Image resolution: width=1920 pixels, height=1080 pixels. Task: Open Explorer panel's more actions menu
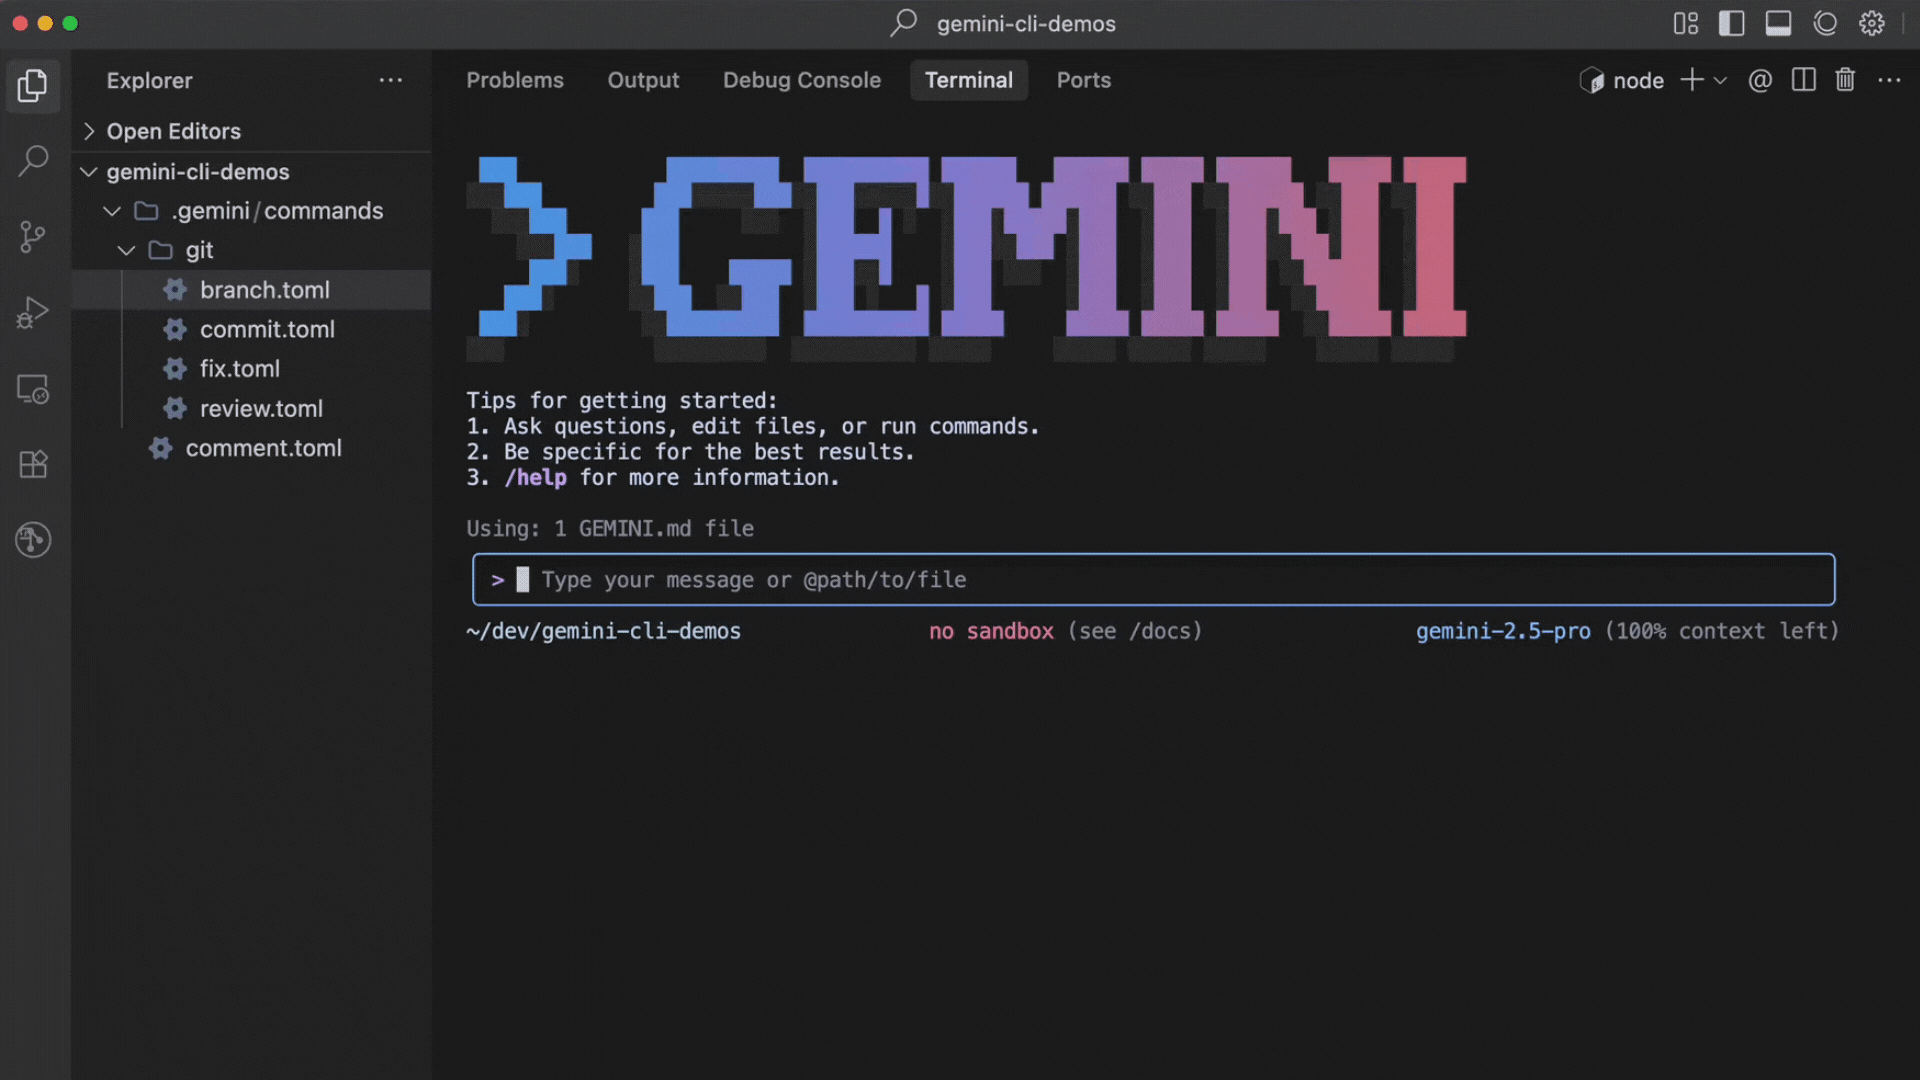click(x=391, y=80)
